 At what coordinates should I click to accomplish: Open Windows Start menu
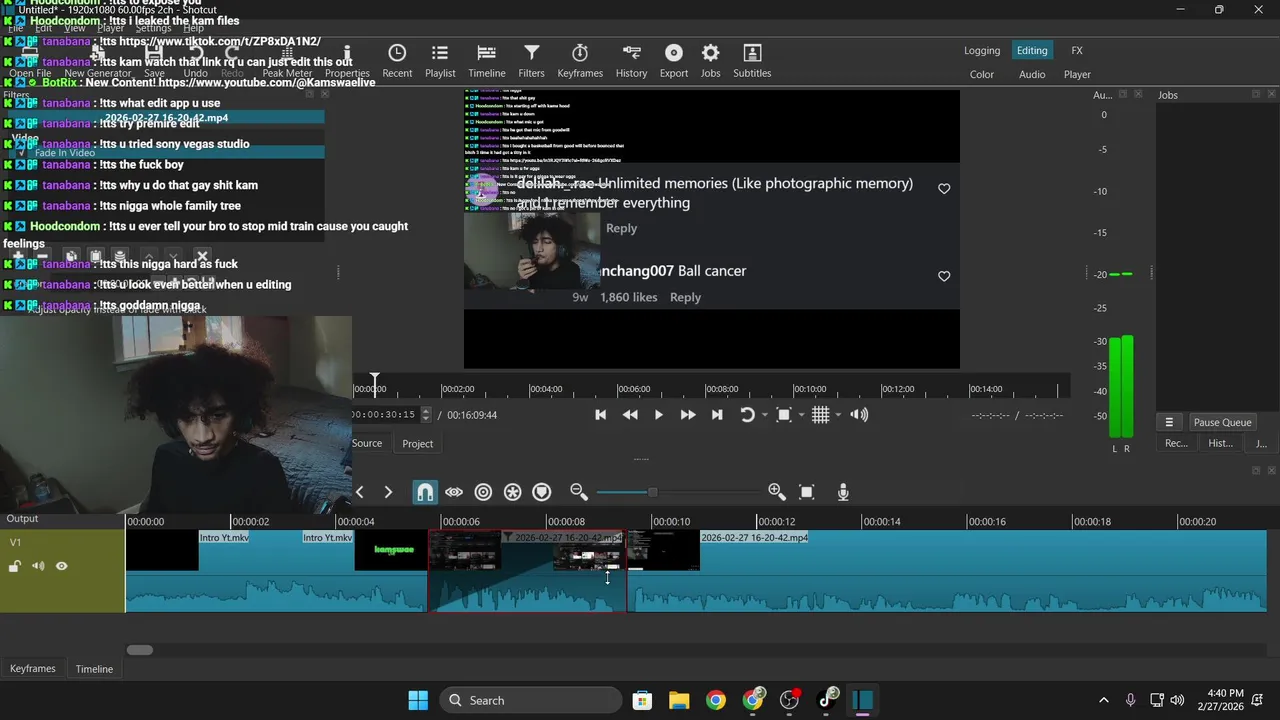(418, 700)
